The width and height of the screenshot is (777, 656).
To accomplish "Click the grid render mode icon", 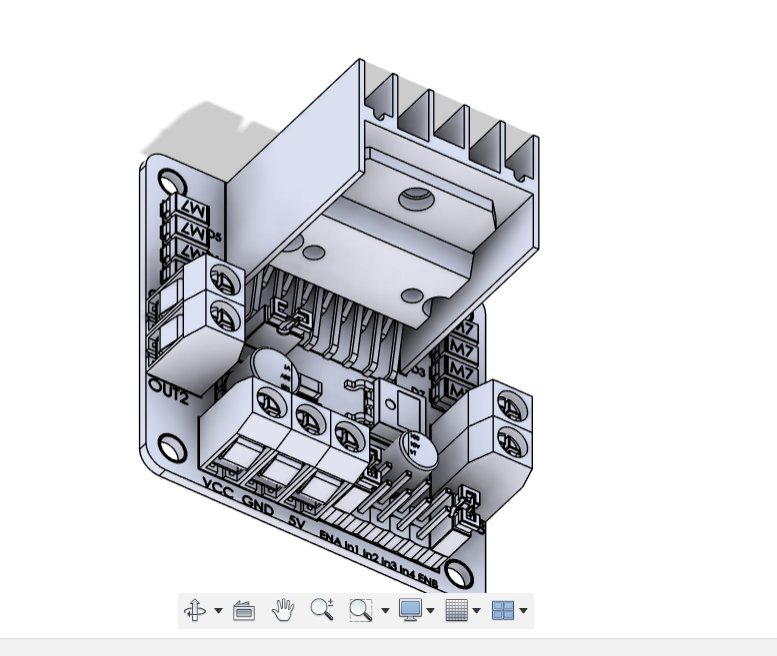I will pos(456,610).
